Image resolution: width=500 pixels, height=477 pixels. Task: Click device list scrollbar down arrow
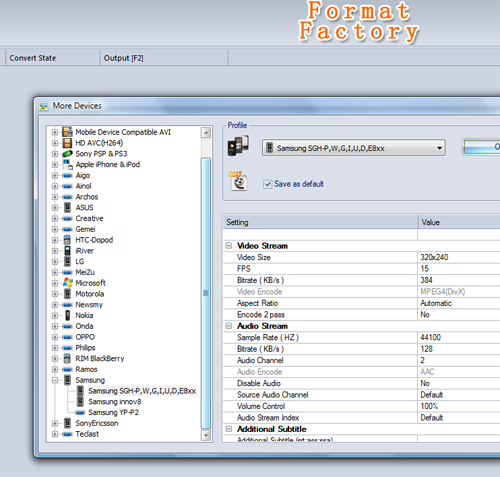(x=206, y=435)
